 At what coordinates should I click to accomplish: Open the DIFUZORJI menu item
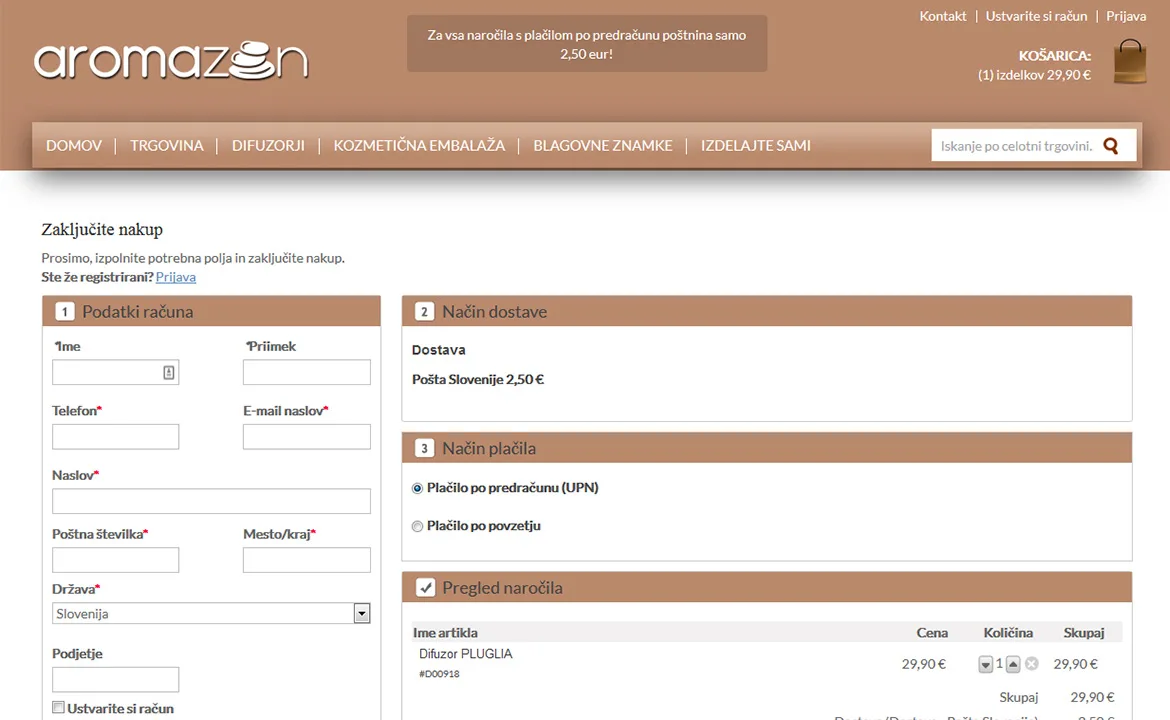click(x=268, y=145)
